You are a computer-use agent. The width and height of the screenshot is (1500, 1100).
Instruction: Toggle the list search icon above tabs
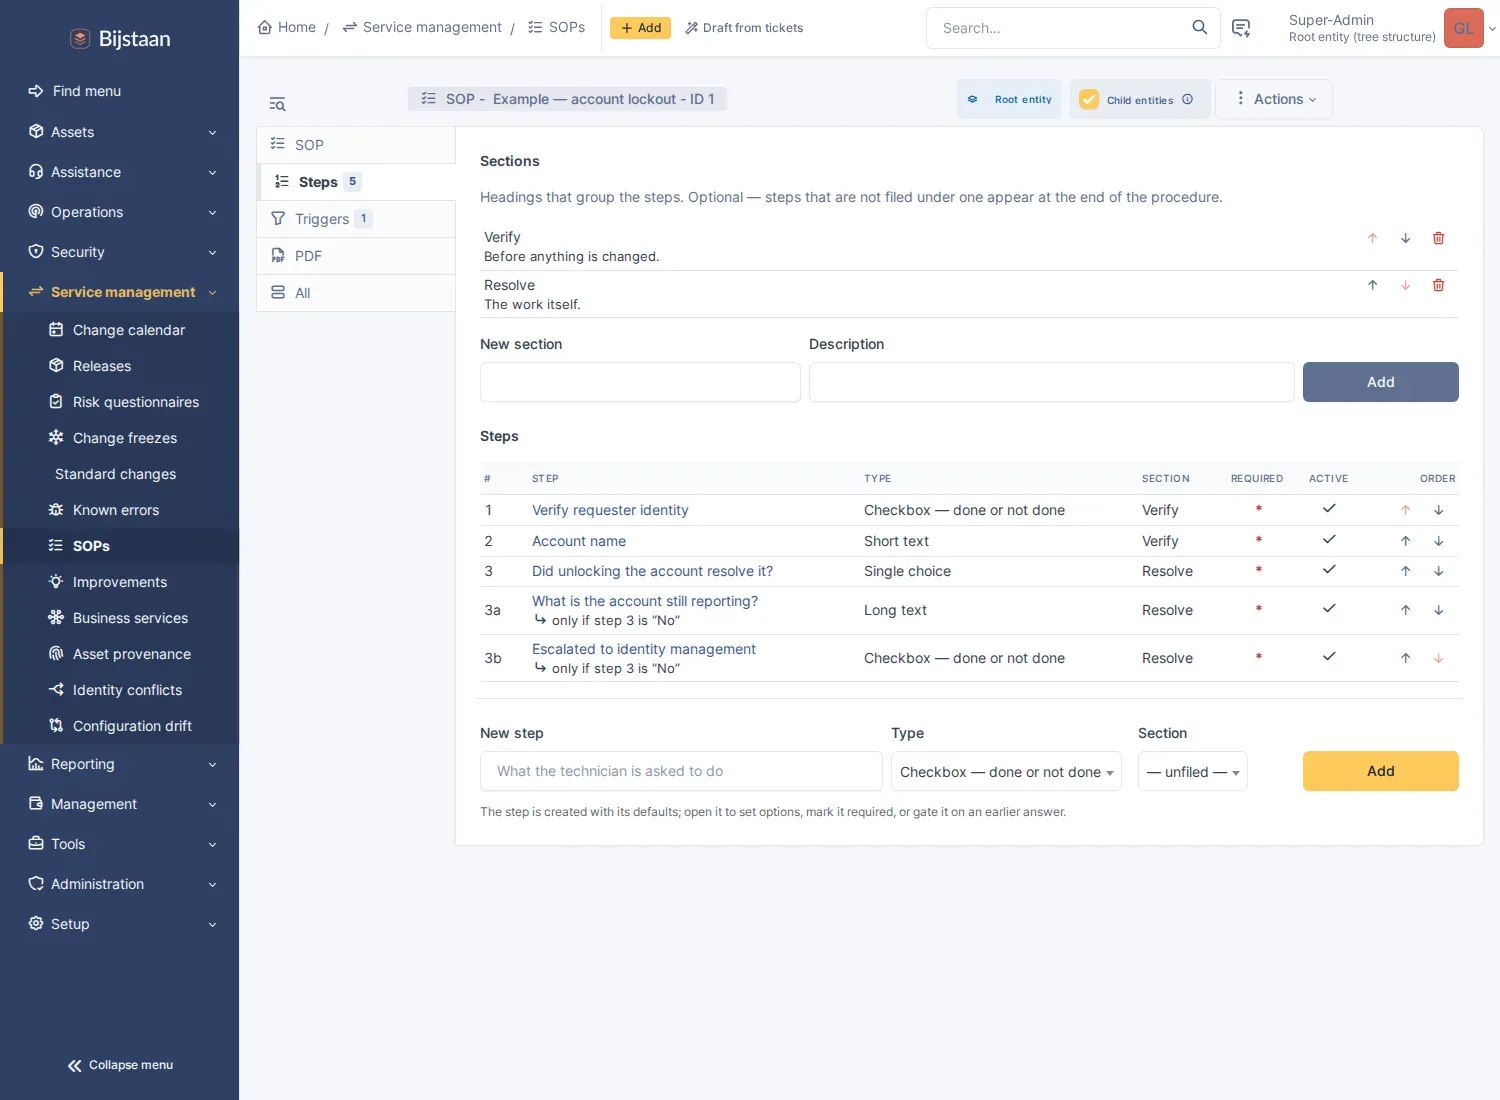[277, 104]
